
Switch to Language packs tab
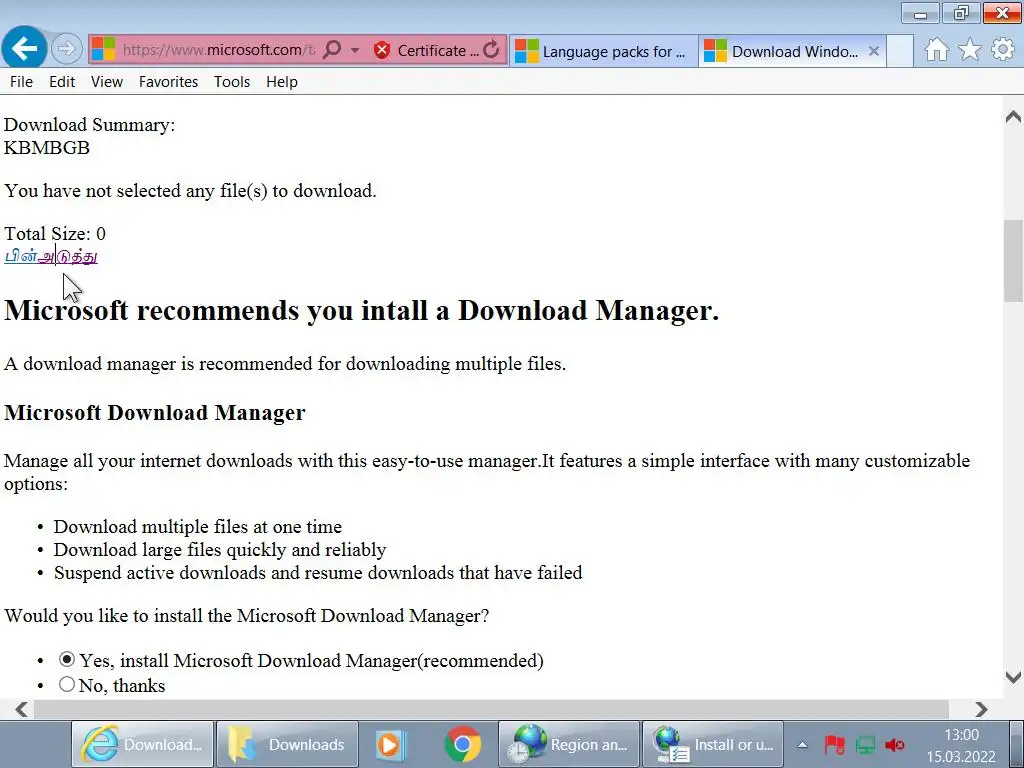603,51
